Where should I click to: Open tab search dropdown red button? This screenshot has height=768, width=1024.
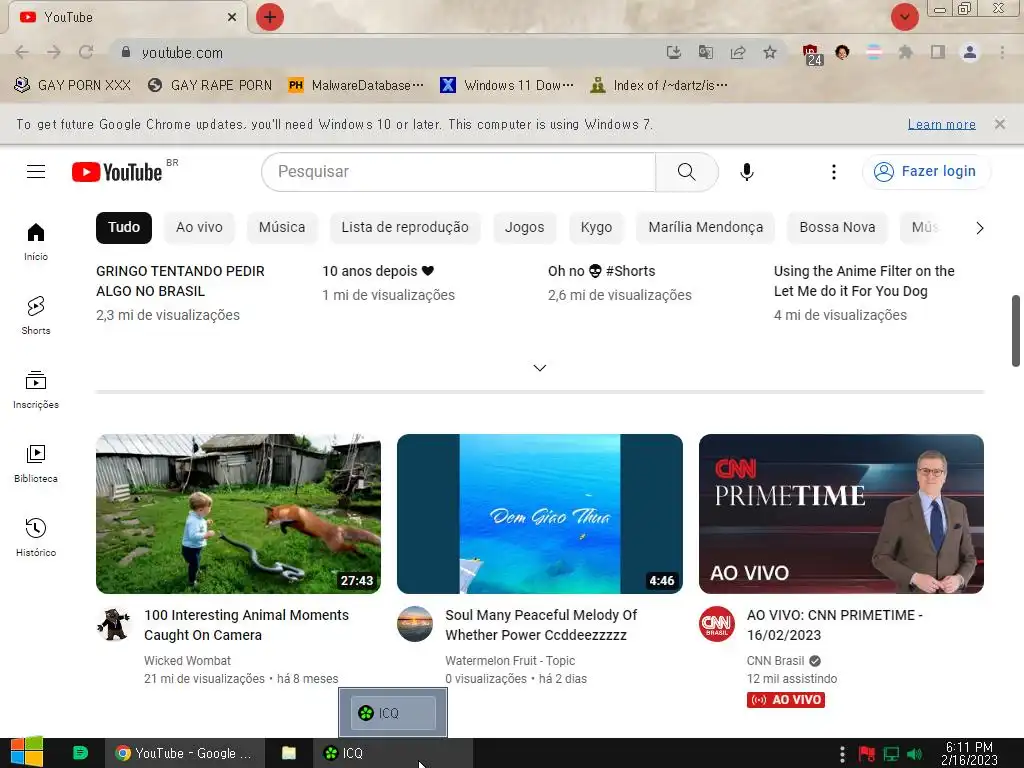pos(904,17)
